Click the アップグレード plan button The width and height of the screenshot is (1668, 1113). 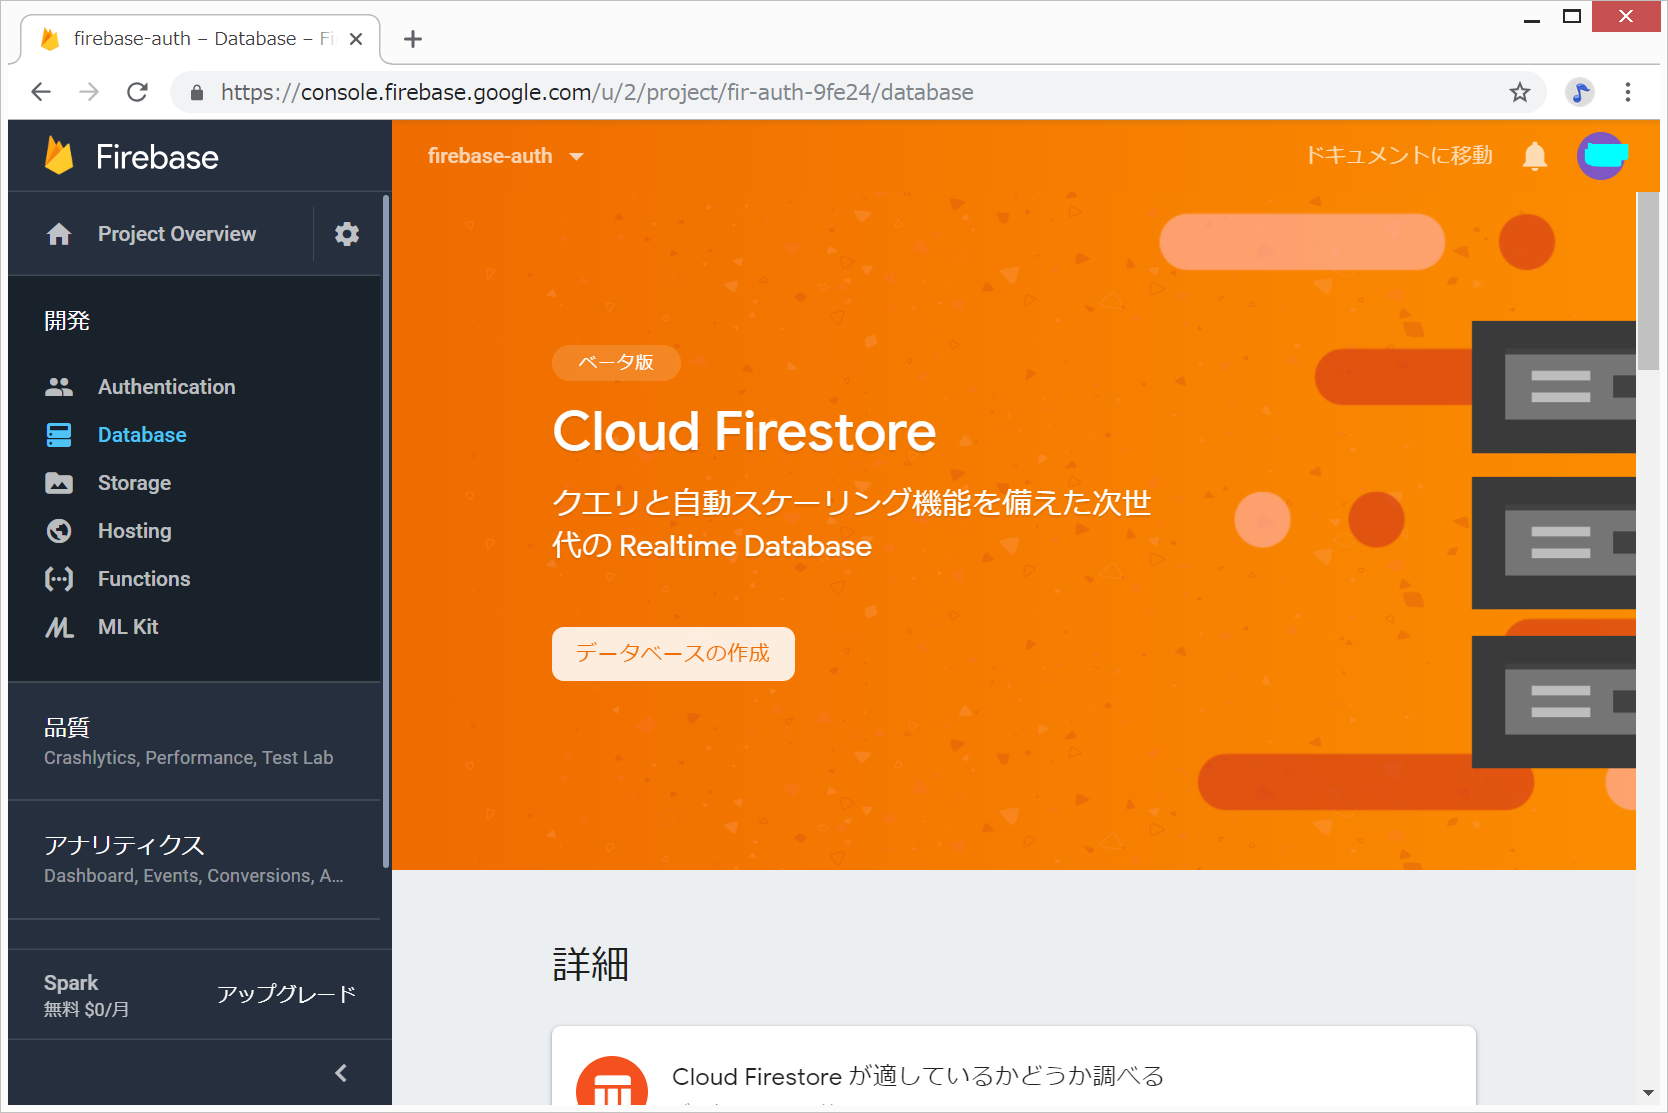pos(286,994)
